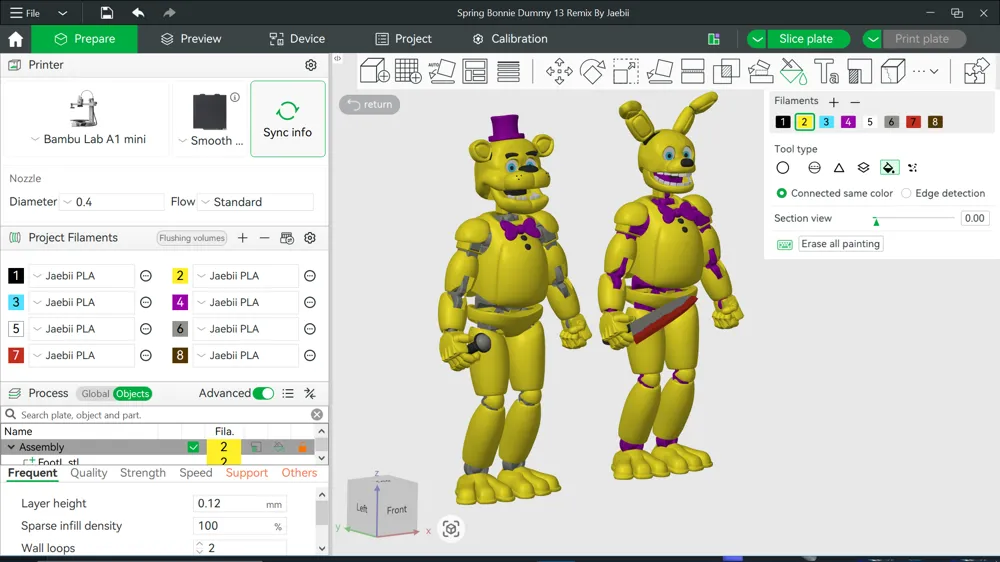This screenshot has width=1000, height=562.
Task: Click the Add object cube icon
Action: [x=374, y=71]
